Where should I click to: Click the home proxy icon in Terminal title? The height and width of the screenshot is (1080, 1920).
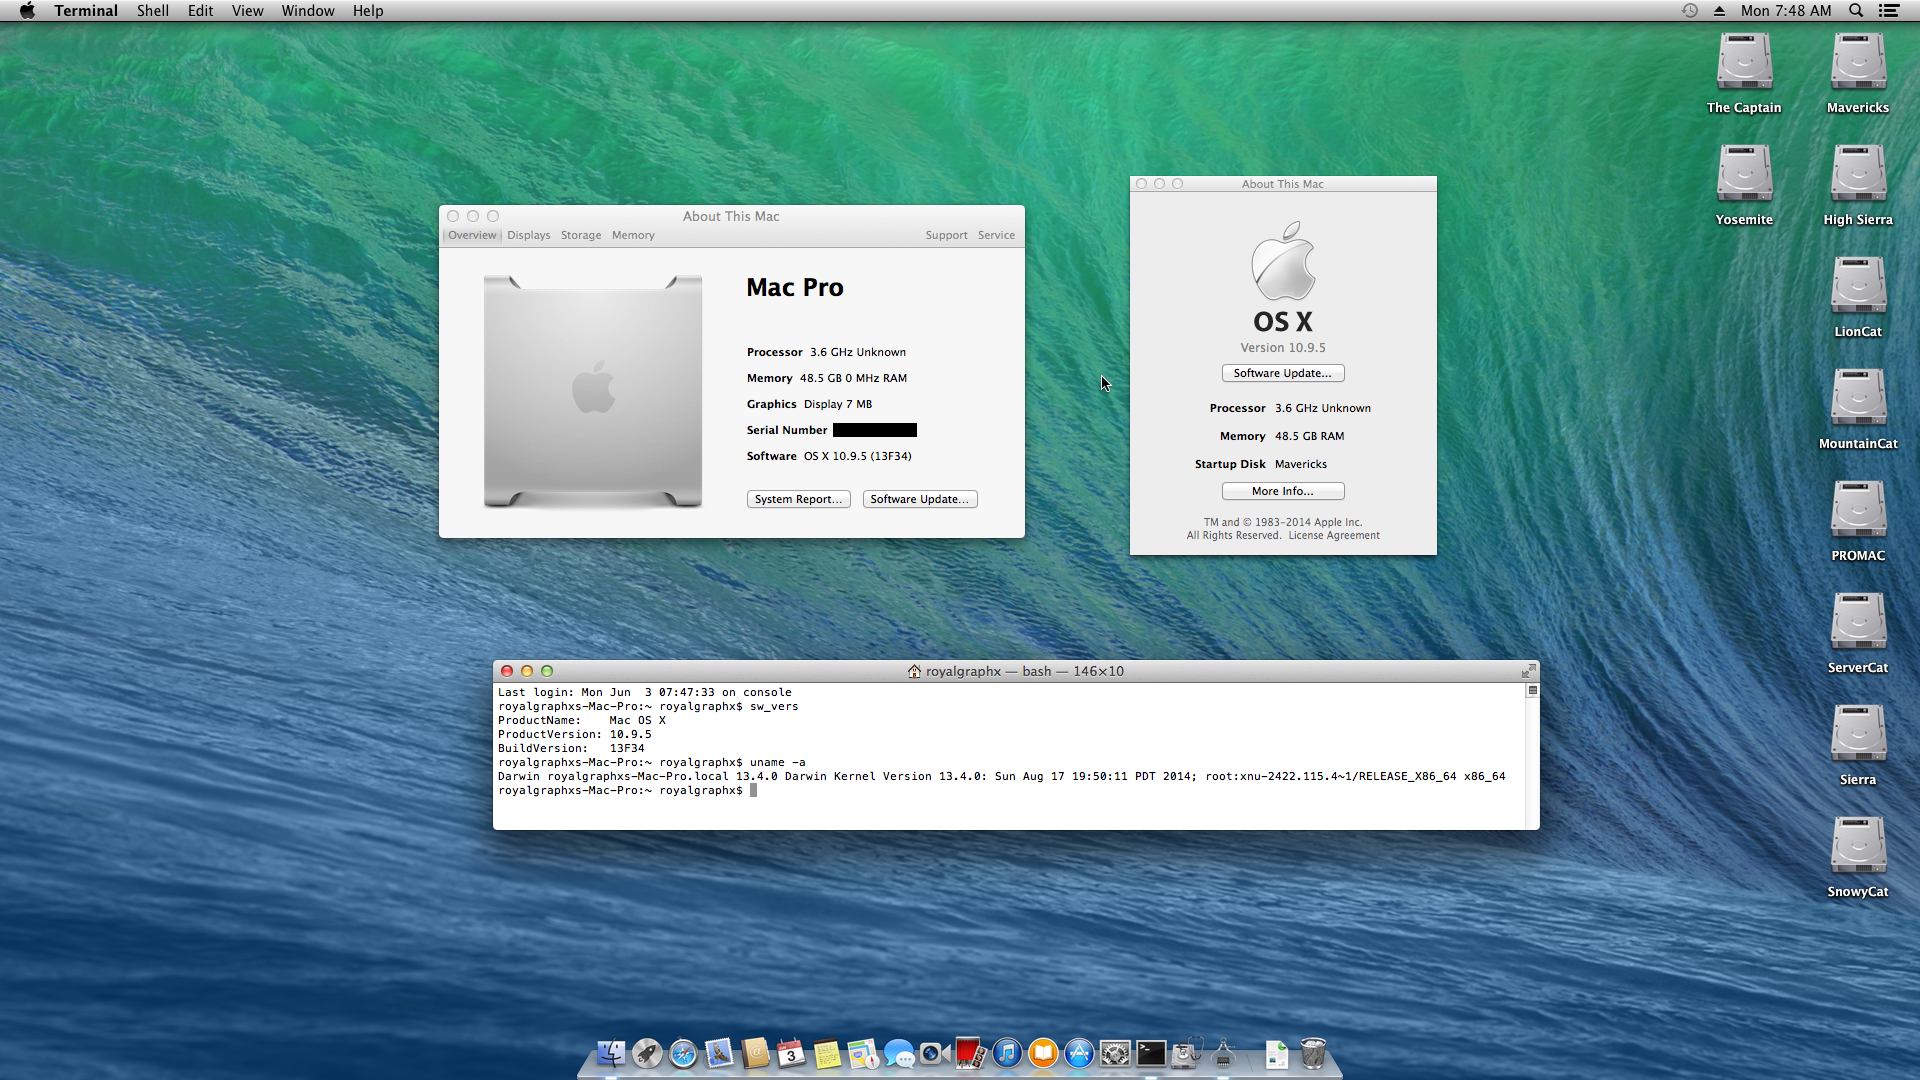point(914,671)
